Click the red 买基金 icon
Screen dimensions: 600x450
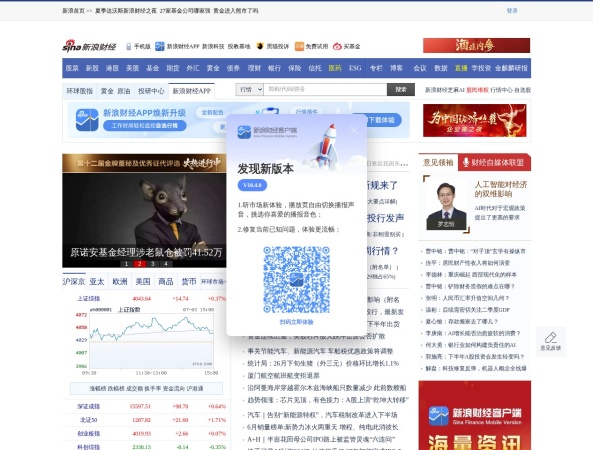[337, 46]
